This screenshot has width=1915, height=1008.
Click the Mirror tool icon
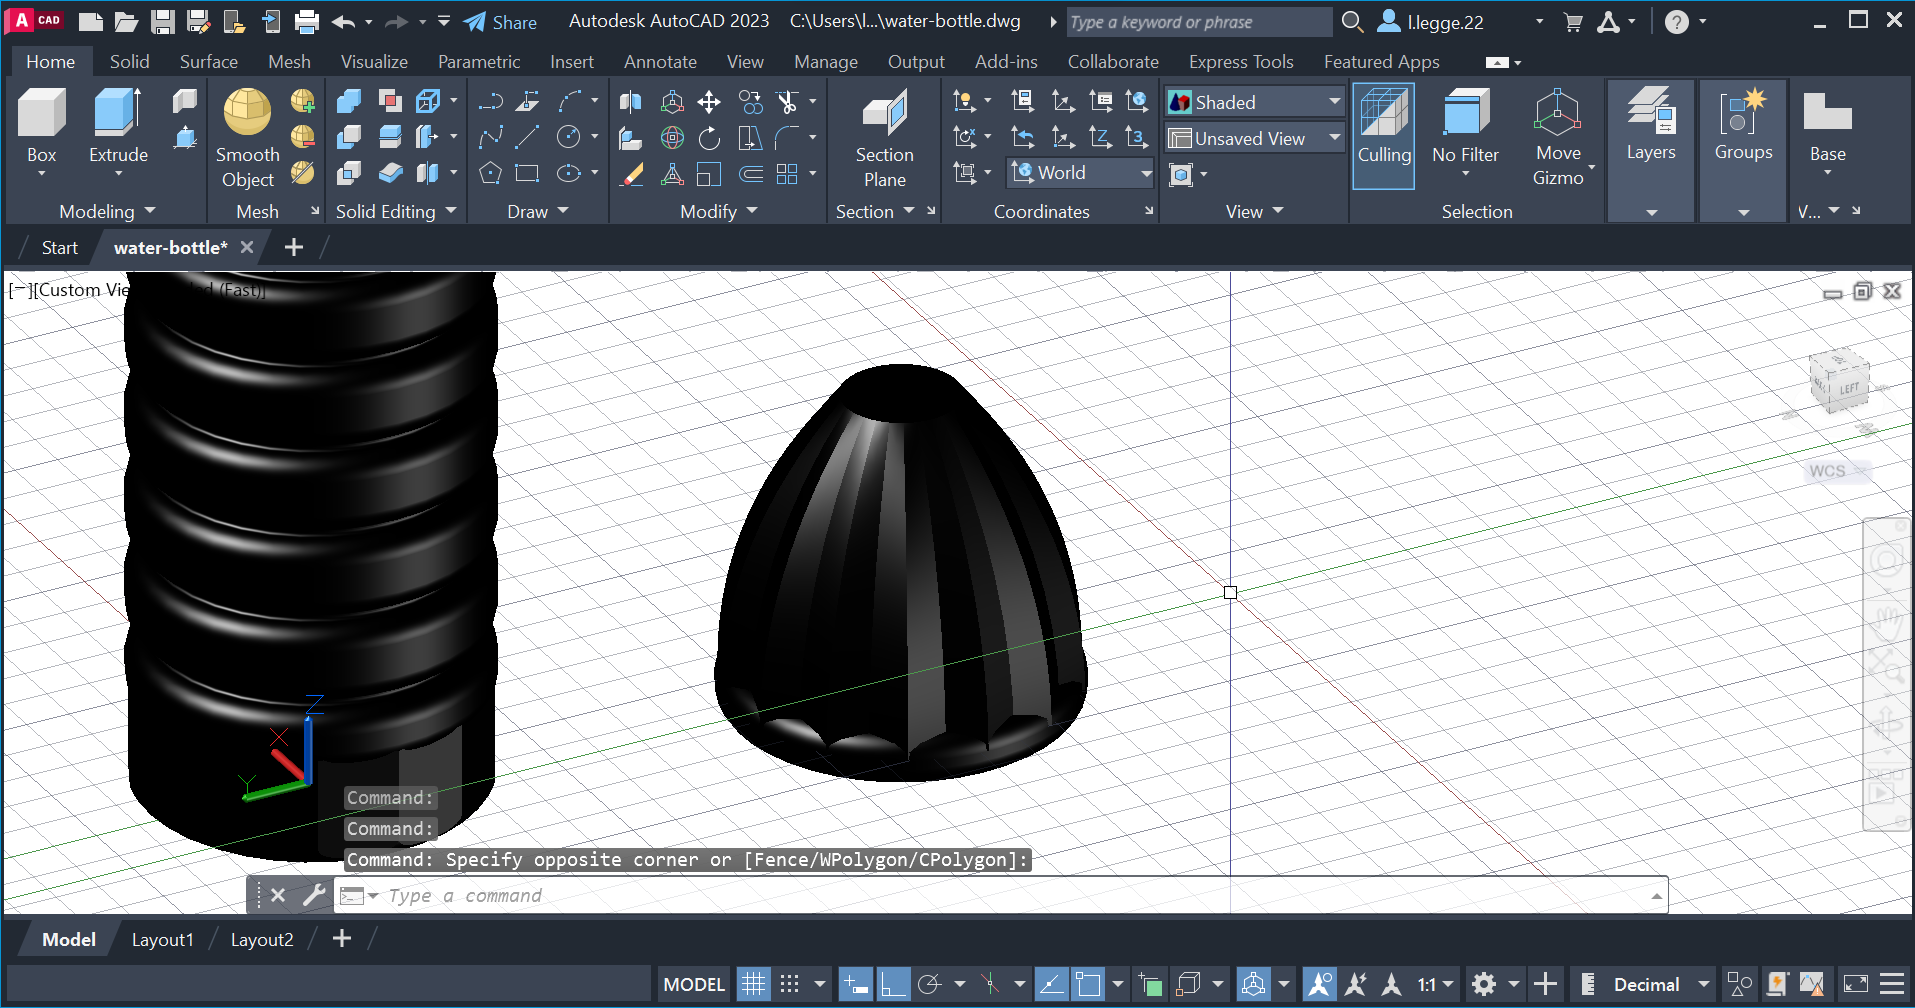pos(630,101)
